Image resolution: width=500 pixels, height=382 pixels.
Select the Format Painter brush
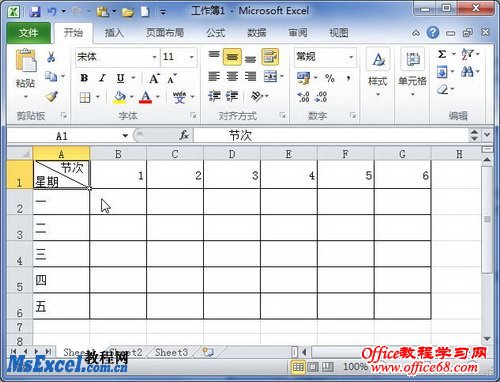coord(52,97)
